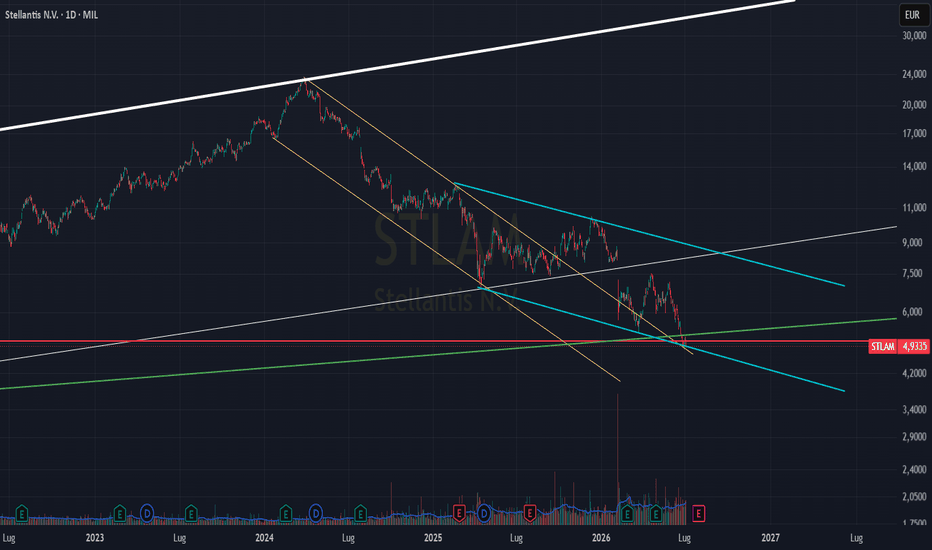Click the 11,000 price axis label

(914, 208)
